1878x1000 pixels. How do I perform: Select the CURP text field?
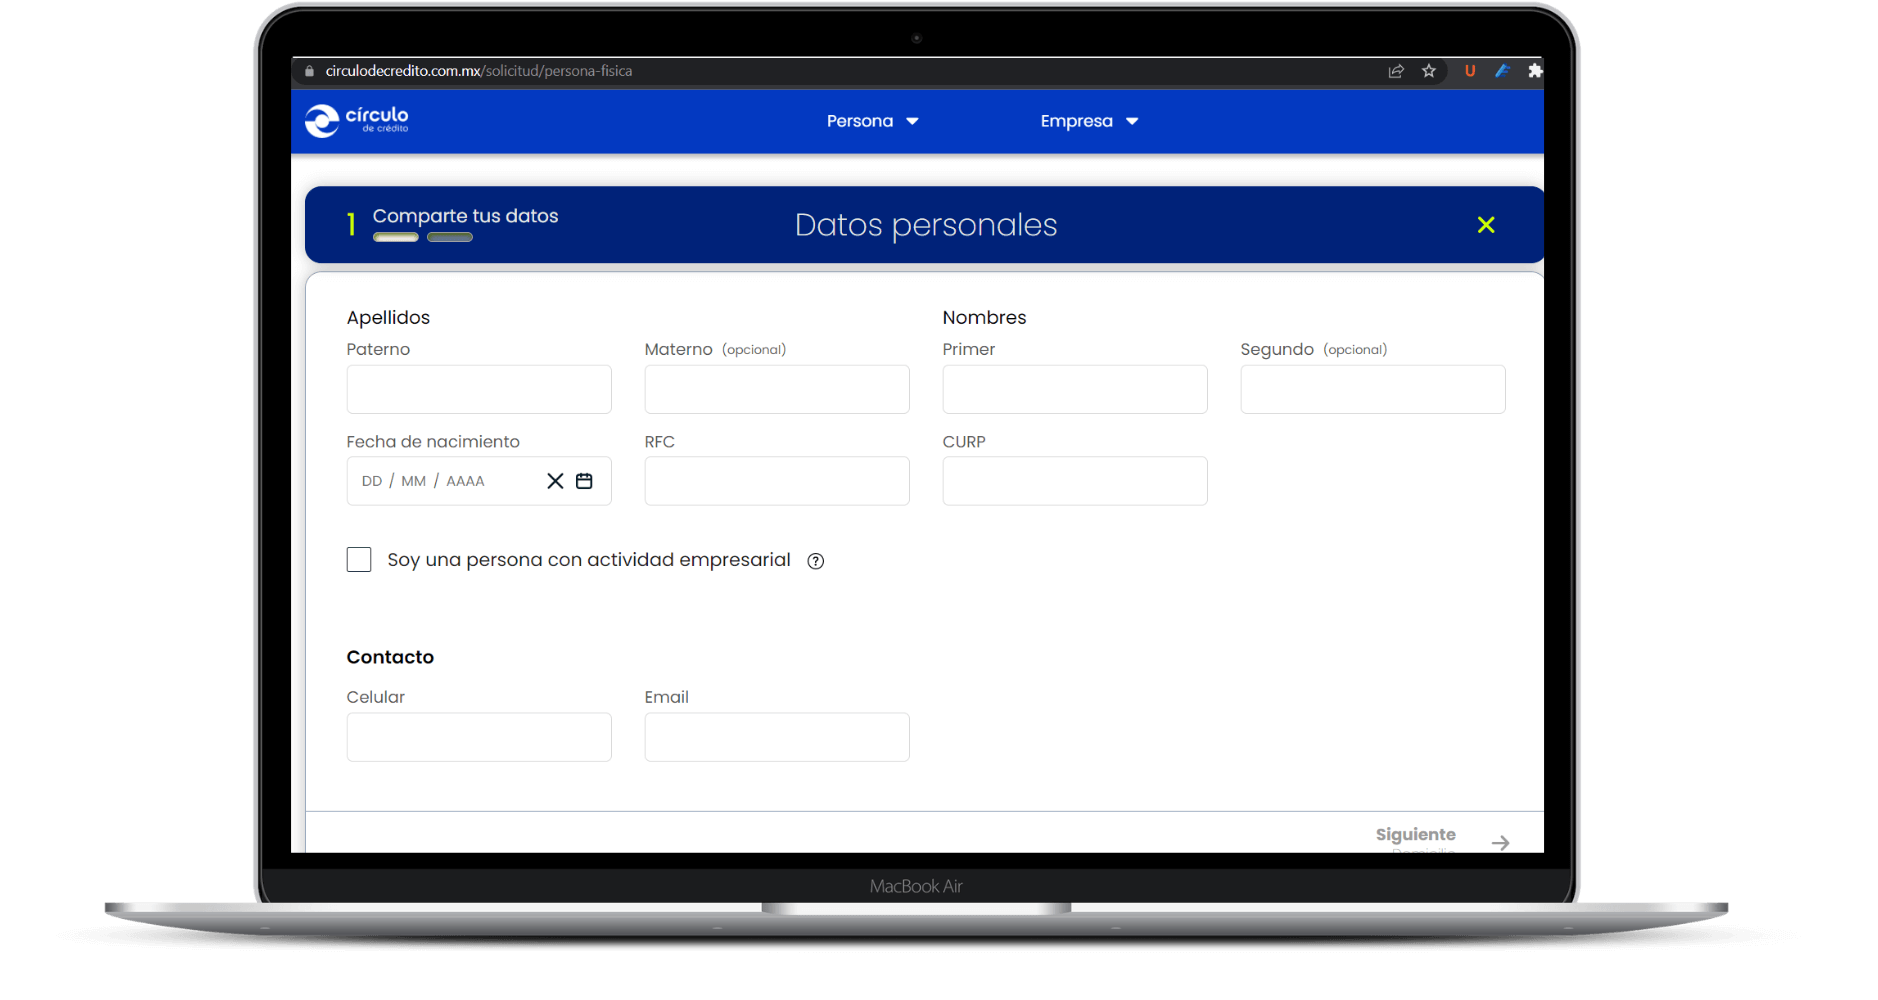(x=1075, y=481)
